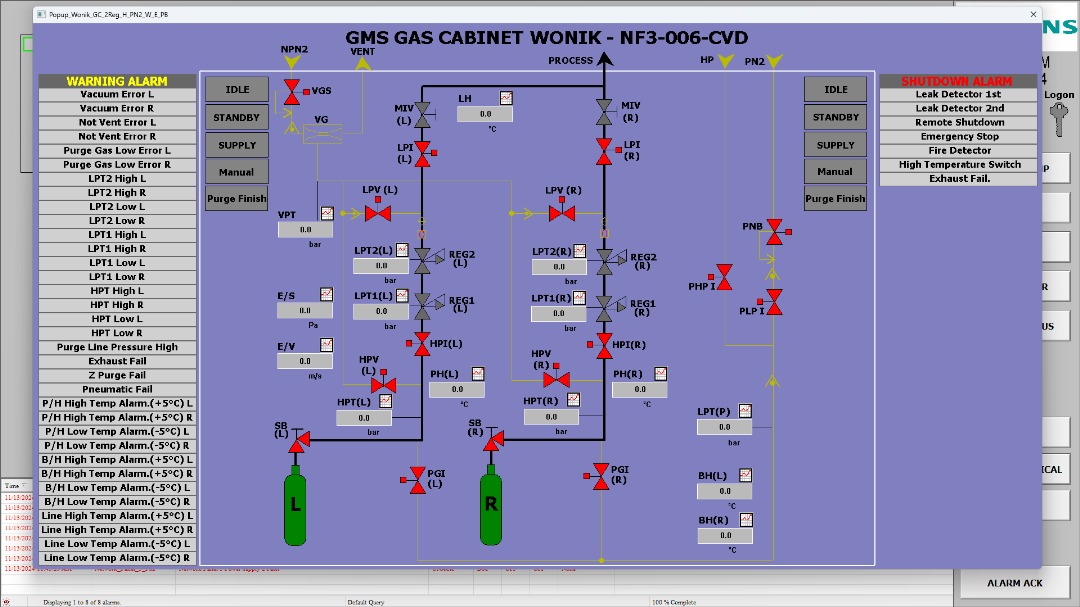Click the SUPPLY button near the VG symbol
The image size is (1080, 607).
[237, 145]
